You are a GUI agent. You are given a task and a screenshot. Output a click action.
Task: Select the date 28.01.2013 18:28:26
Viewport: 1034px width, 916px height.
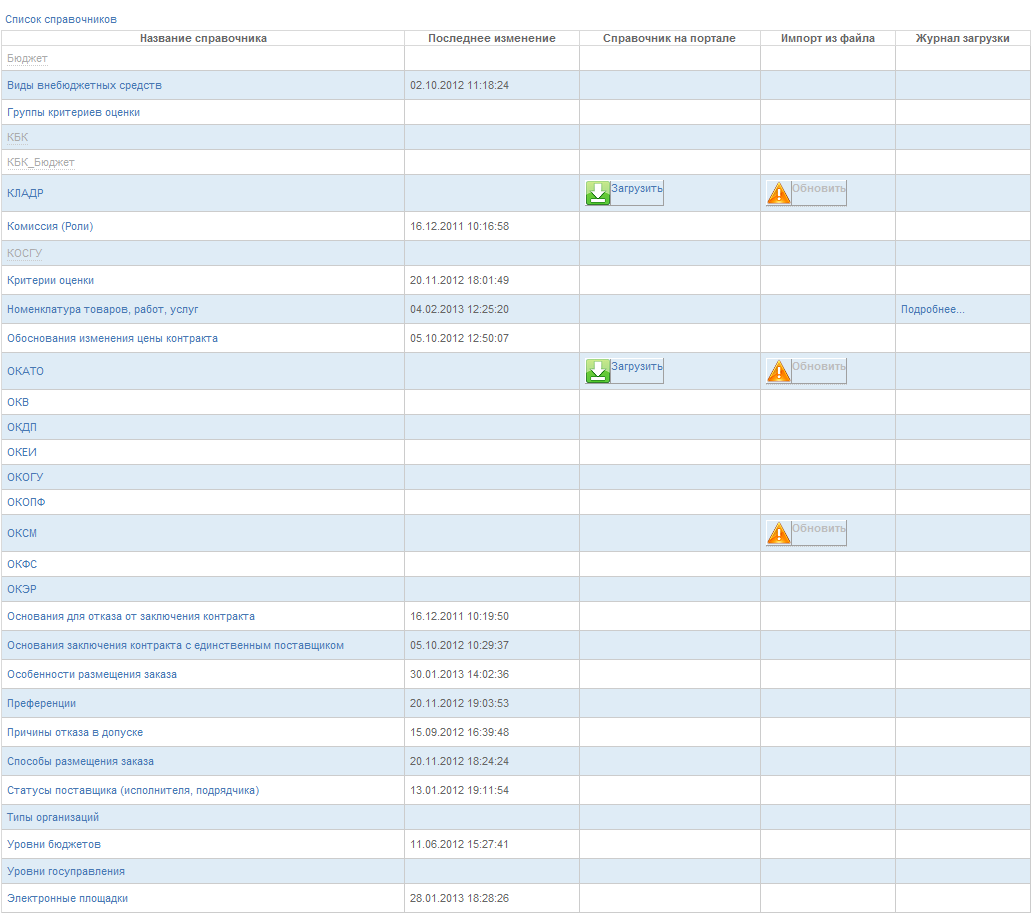pos(460,899)
